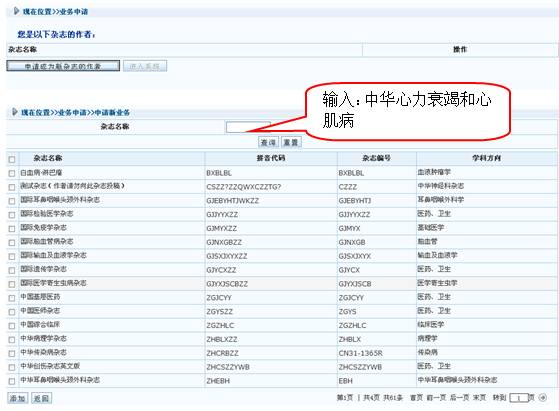Click pinyin code cell ZHCSZZYWB
This screenshot has width=559, height=411.
click(228, 367)
